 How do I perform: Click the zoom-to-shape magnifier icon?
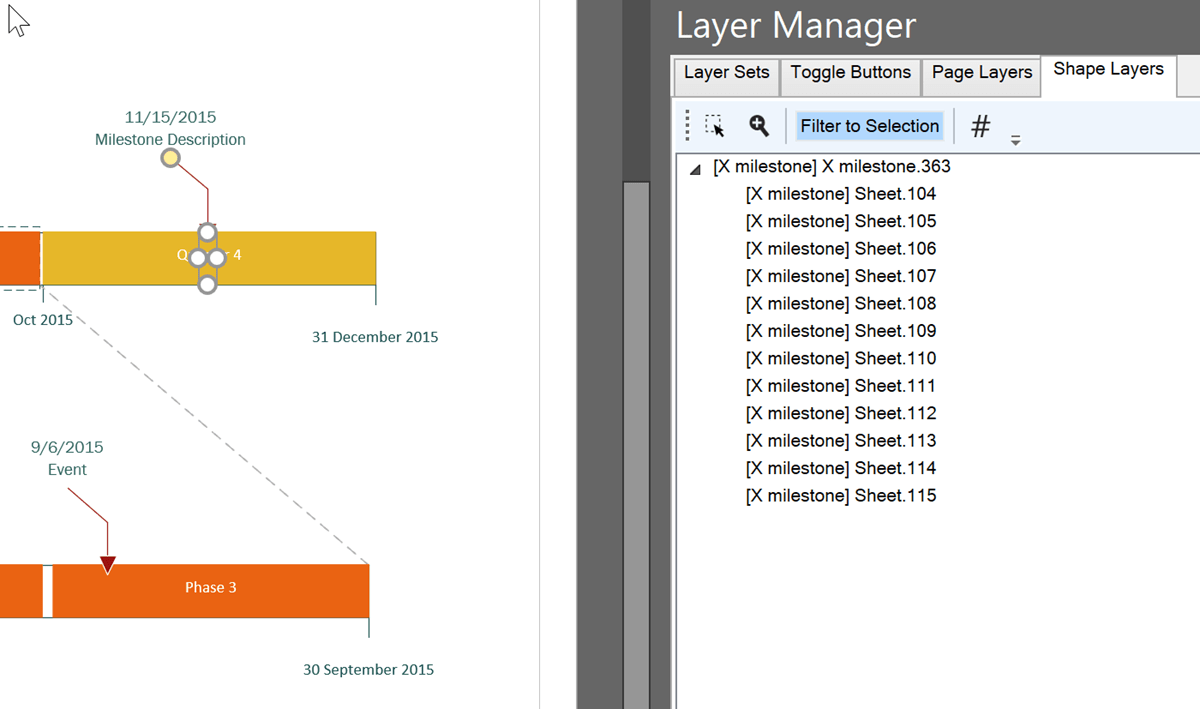point(758,127)
